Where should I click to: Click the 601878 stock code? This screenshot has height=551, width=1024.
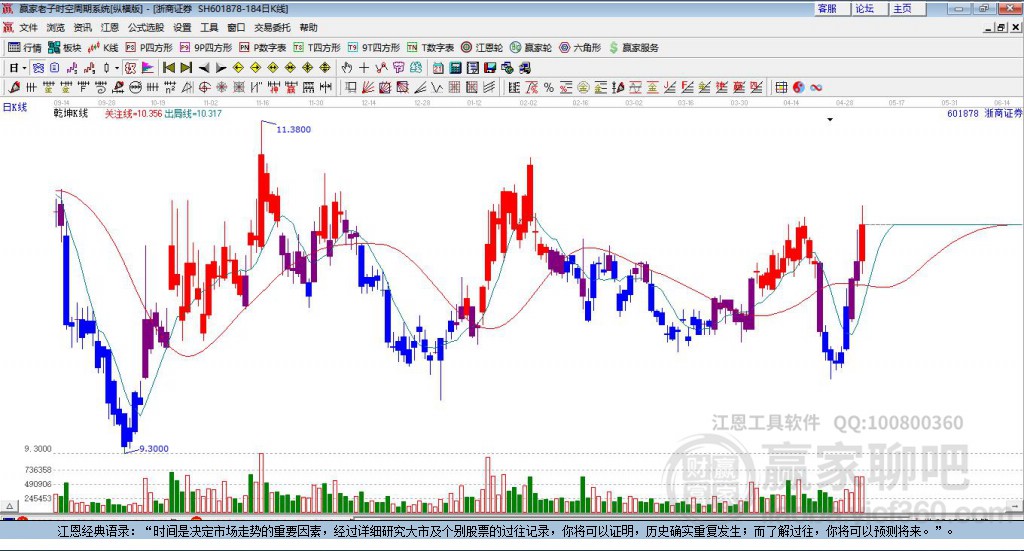click(x=963, y=114)
